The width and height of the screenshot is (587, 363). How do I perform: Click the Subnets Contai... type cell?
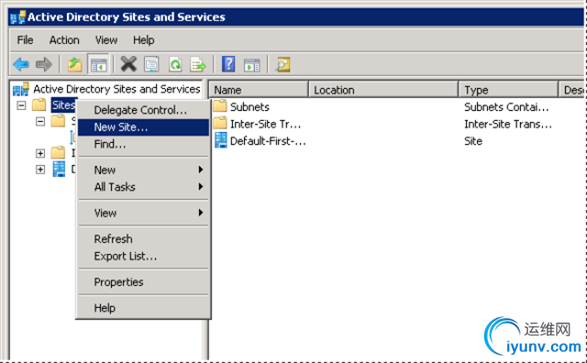(507, 107)
